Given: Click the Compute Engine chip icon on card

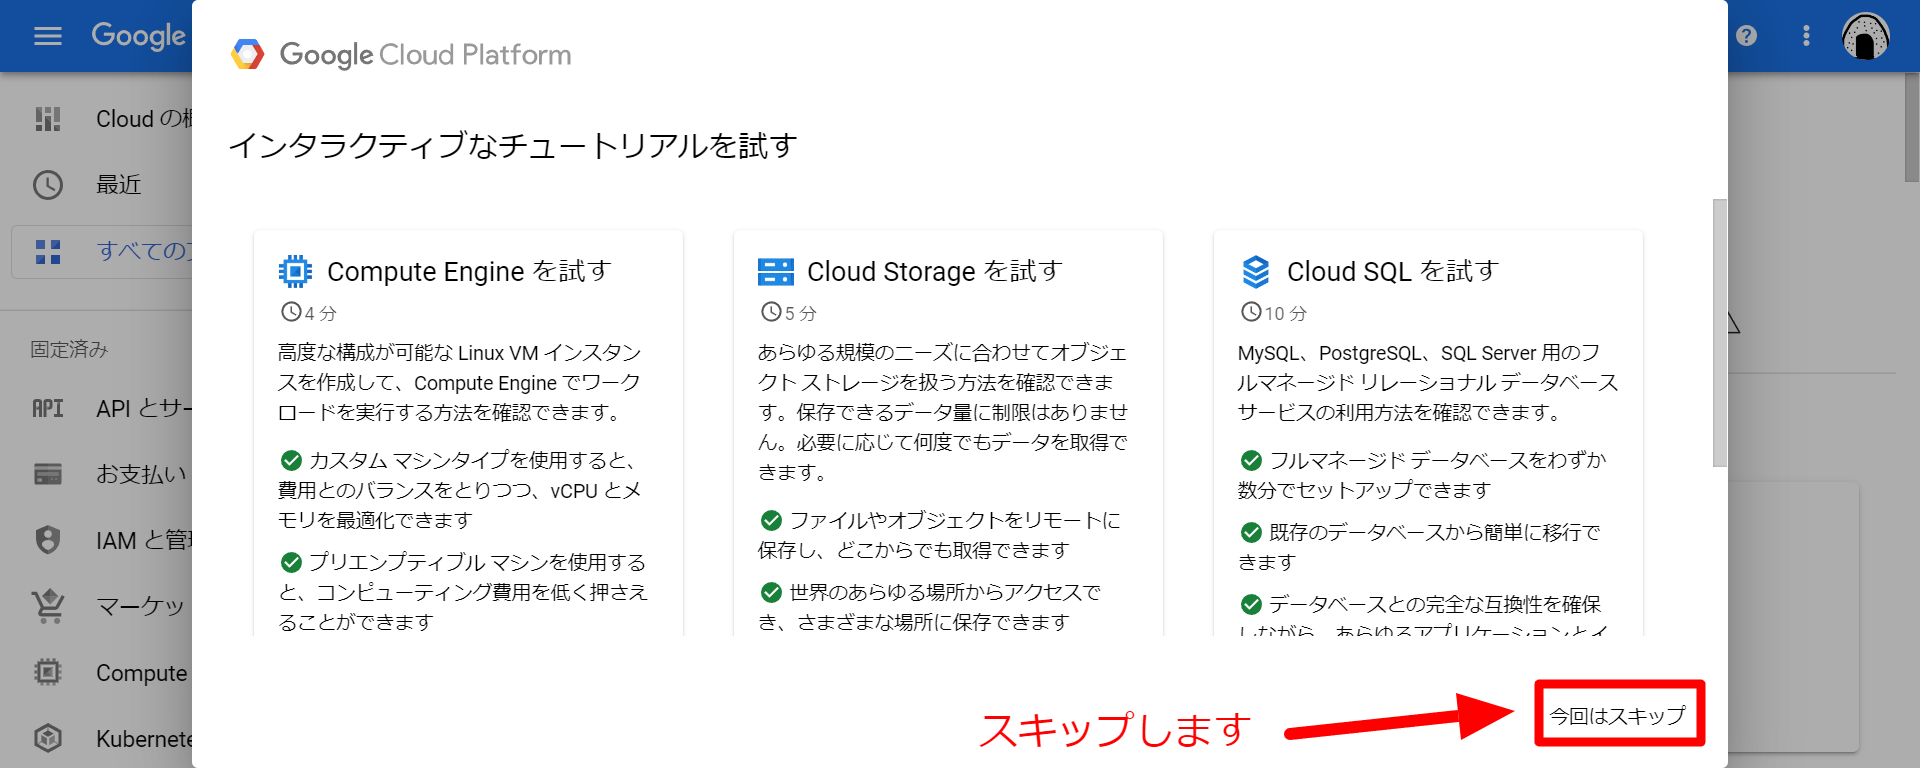Looking at the screenshot, I should pos(295,271).
